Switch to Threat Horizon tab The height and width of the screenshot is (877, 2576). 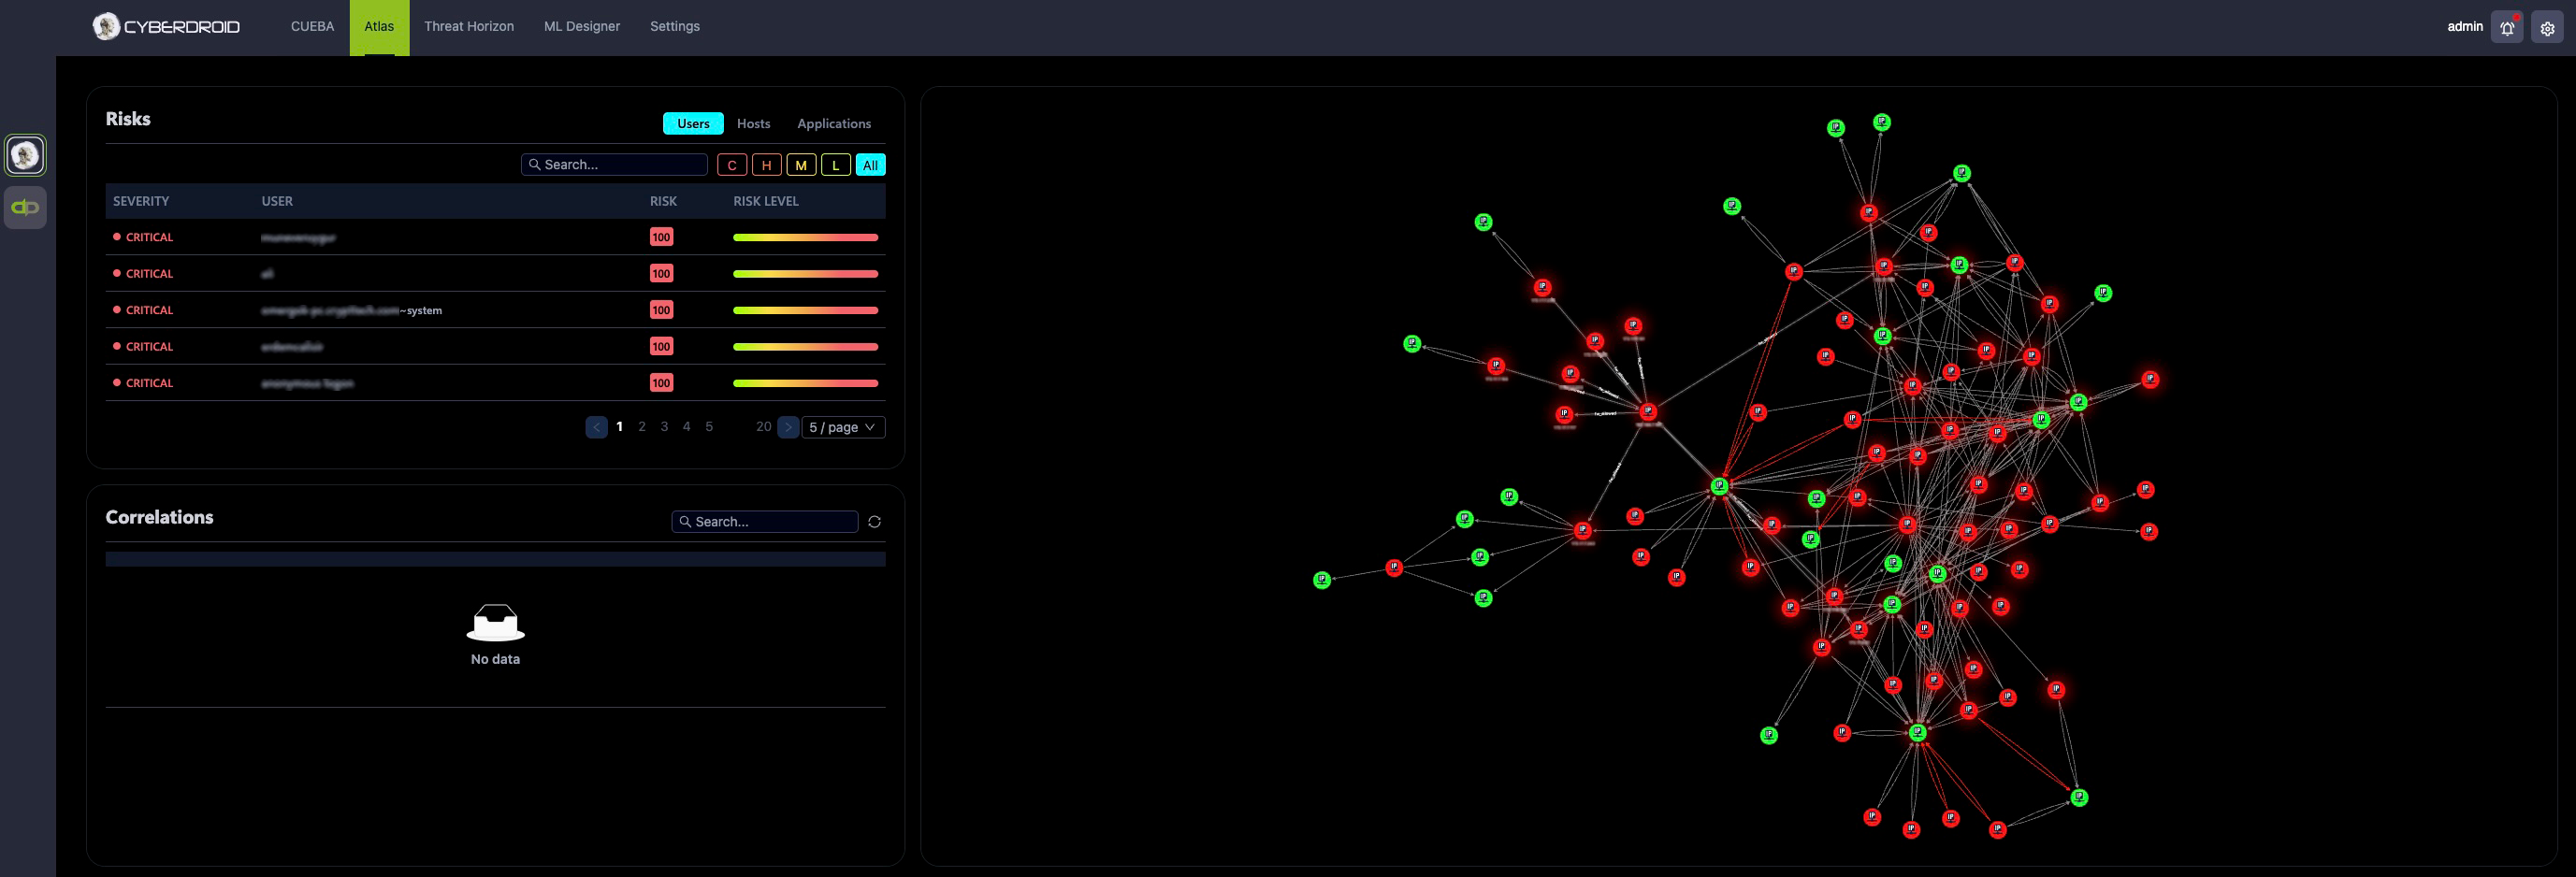[x=469, y=27]
